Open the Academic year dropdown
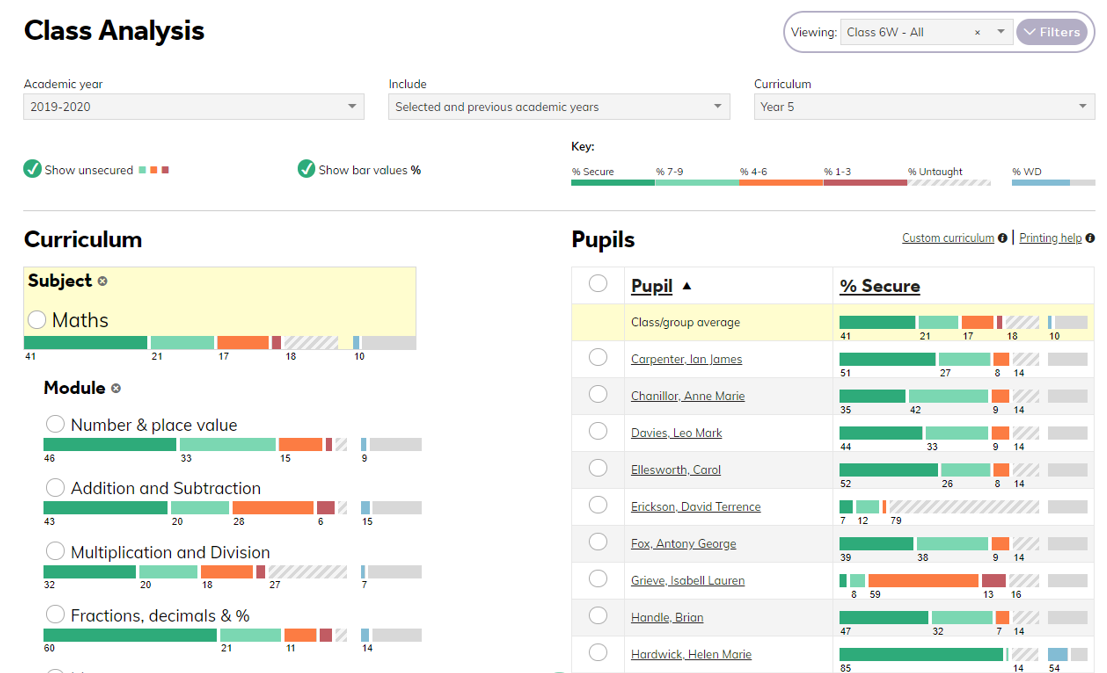Viewport: 1107px width, 673px height. [193, 107]
